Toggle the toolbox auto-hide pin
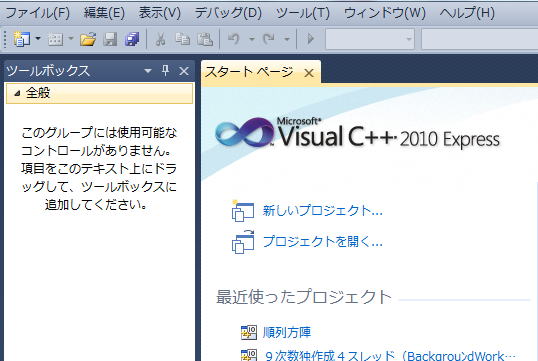Screen dimensions: 538x361 pos(166,71)
